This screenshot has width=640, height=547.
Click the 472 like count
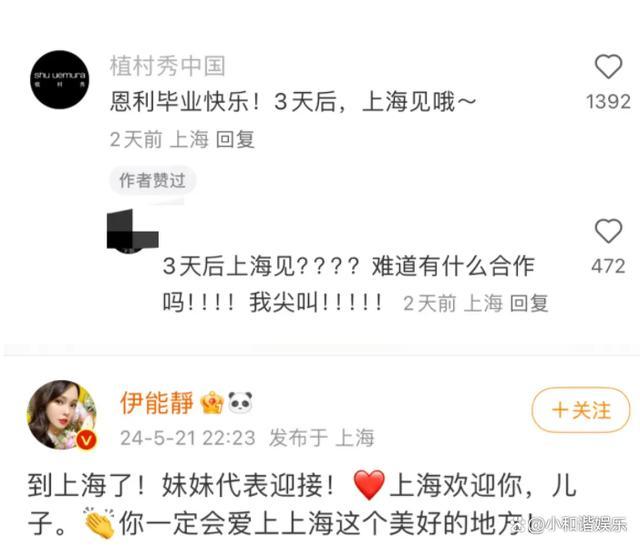(x=608, y=266)
